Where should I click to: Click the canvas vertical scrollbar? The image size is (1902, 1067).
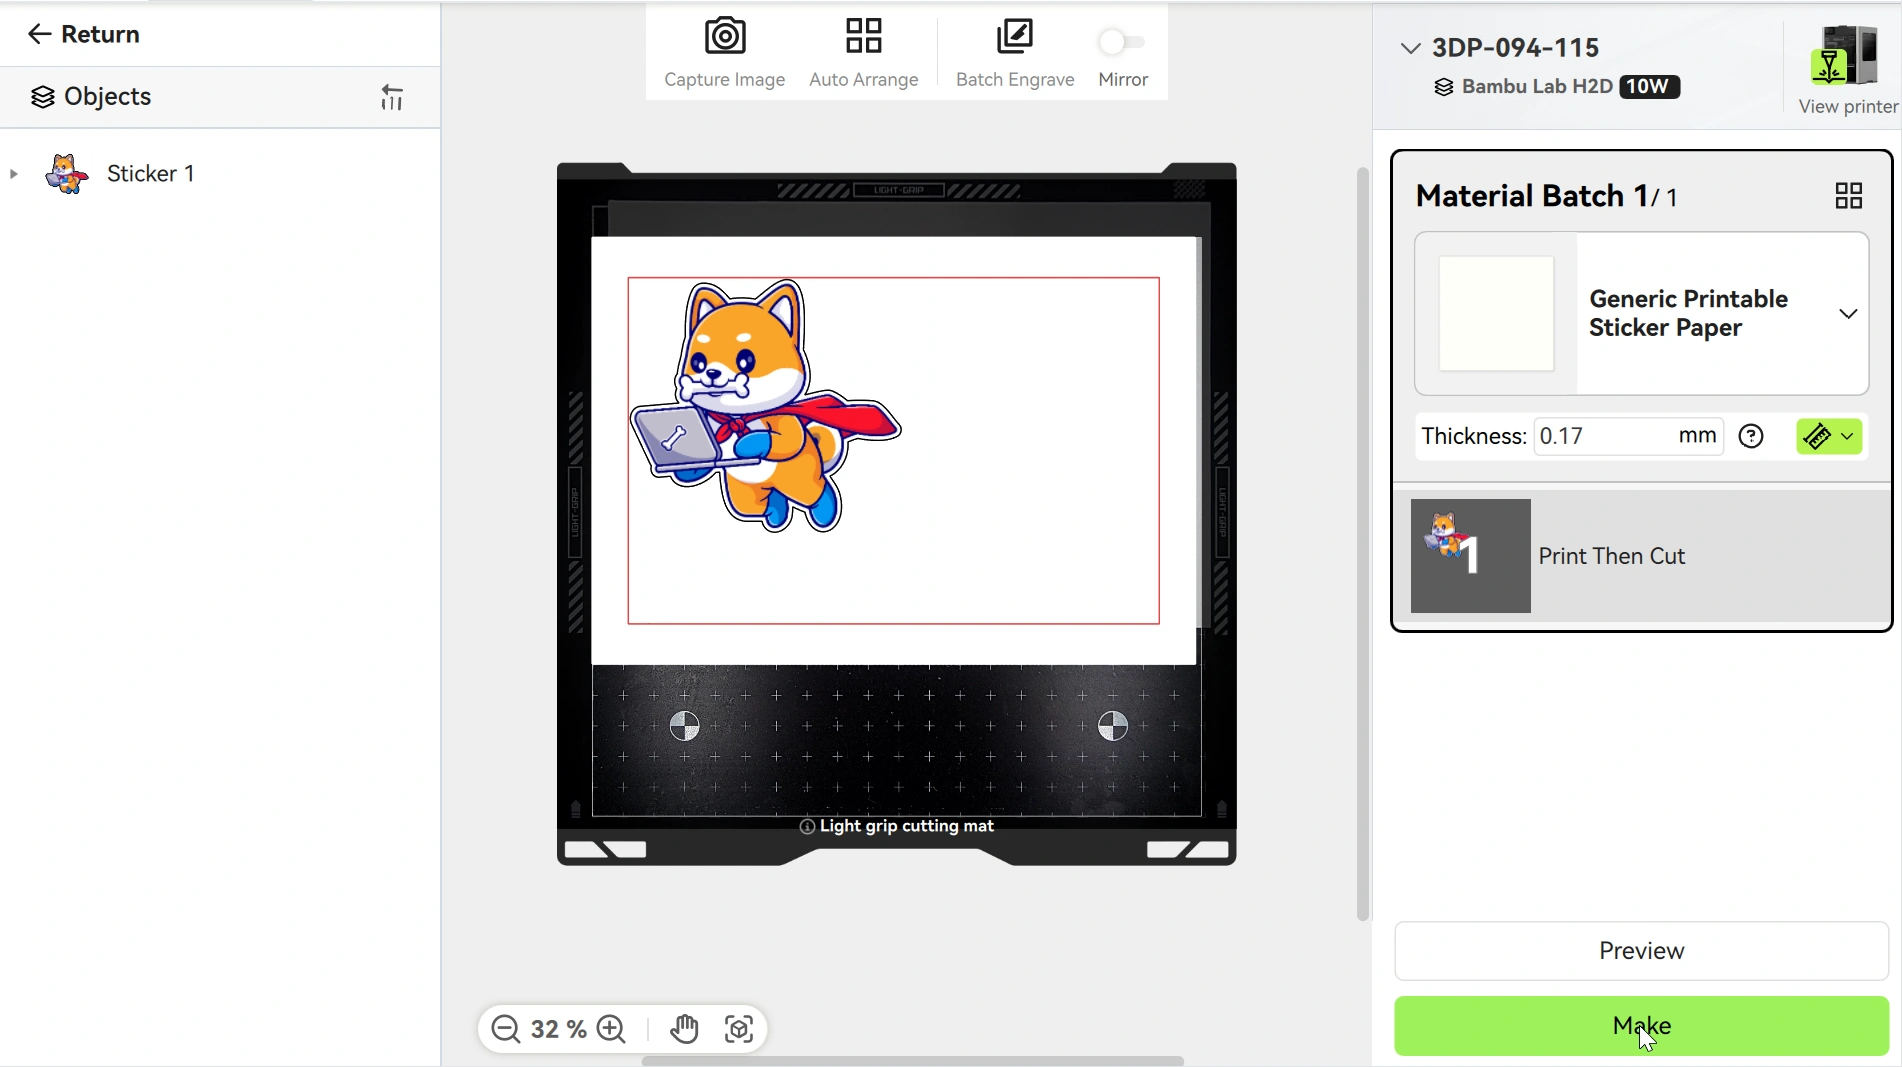(1362, 543)
